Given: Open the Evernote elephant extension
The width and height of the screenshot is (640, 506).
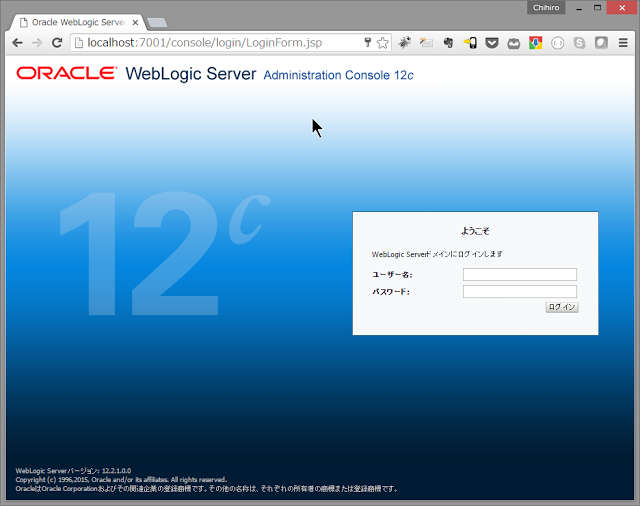Looking at the screenshot, I should (448, 42).
